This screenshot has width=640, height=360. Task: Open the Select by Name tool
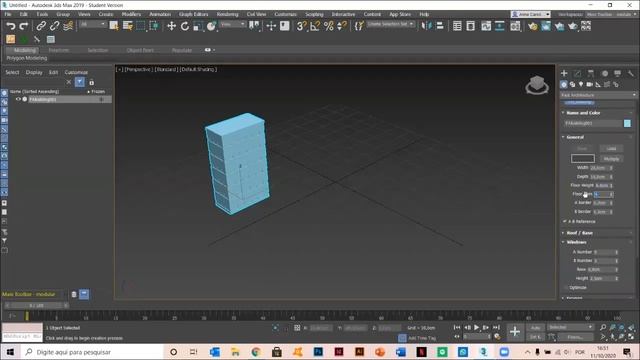(x=127, y=26)
